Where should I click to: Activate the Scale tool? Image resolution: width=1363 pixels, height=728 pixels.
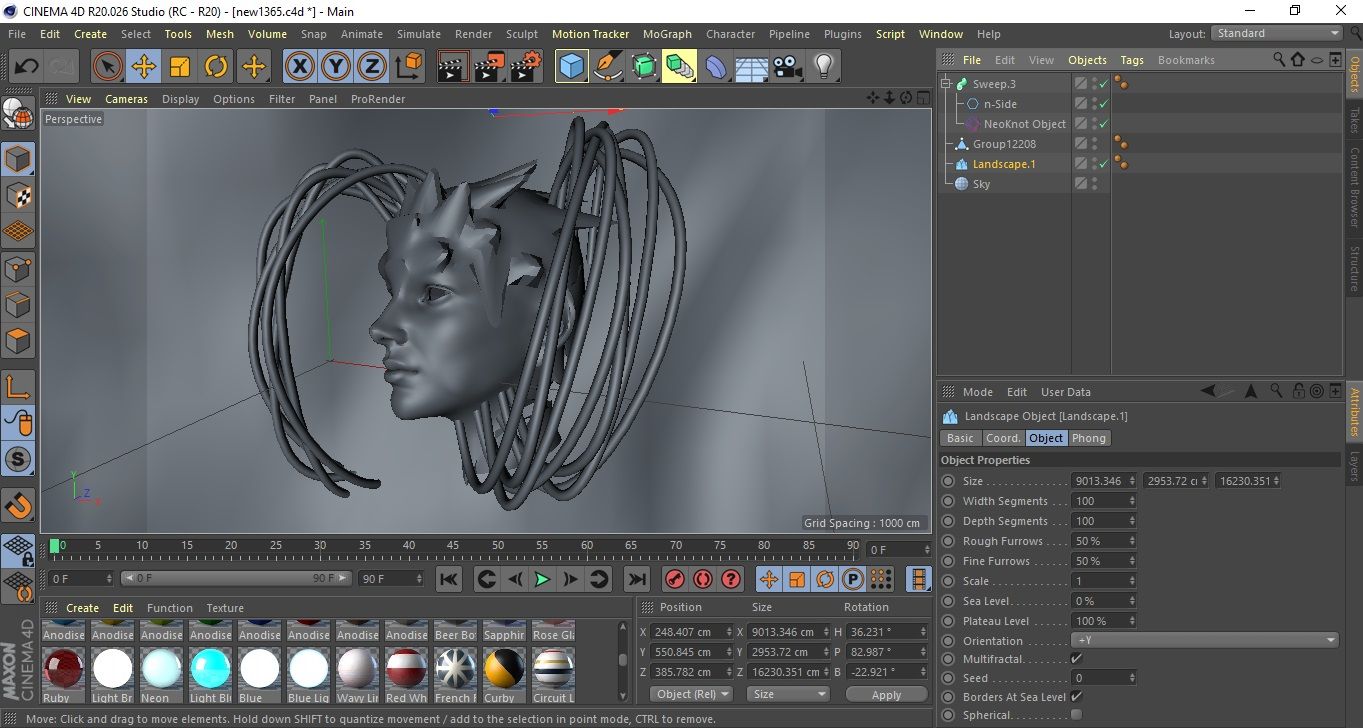(180, 67)
